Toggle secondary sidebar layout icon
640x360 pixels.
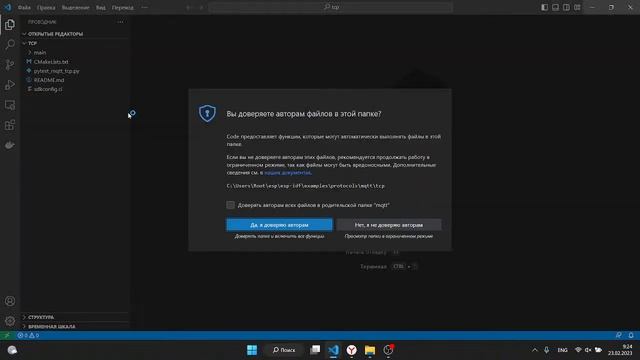tap(567, 7)
